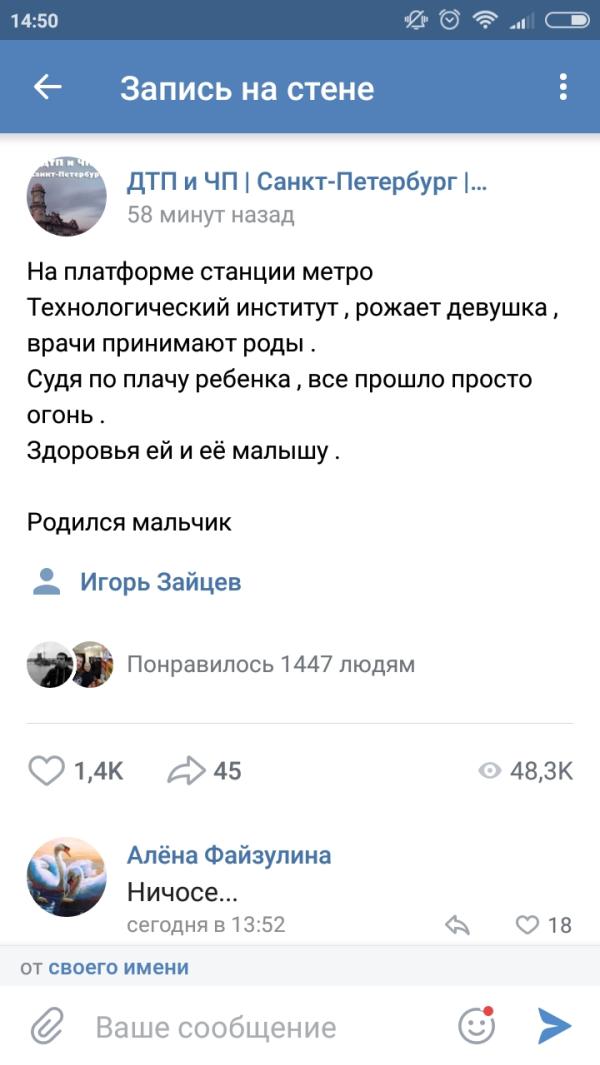Viewport: 600px width, 1065px height.
Task: Reply to Алёна Файзулина's comment
Action: pos(457,925)
